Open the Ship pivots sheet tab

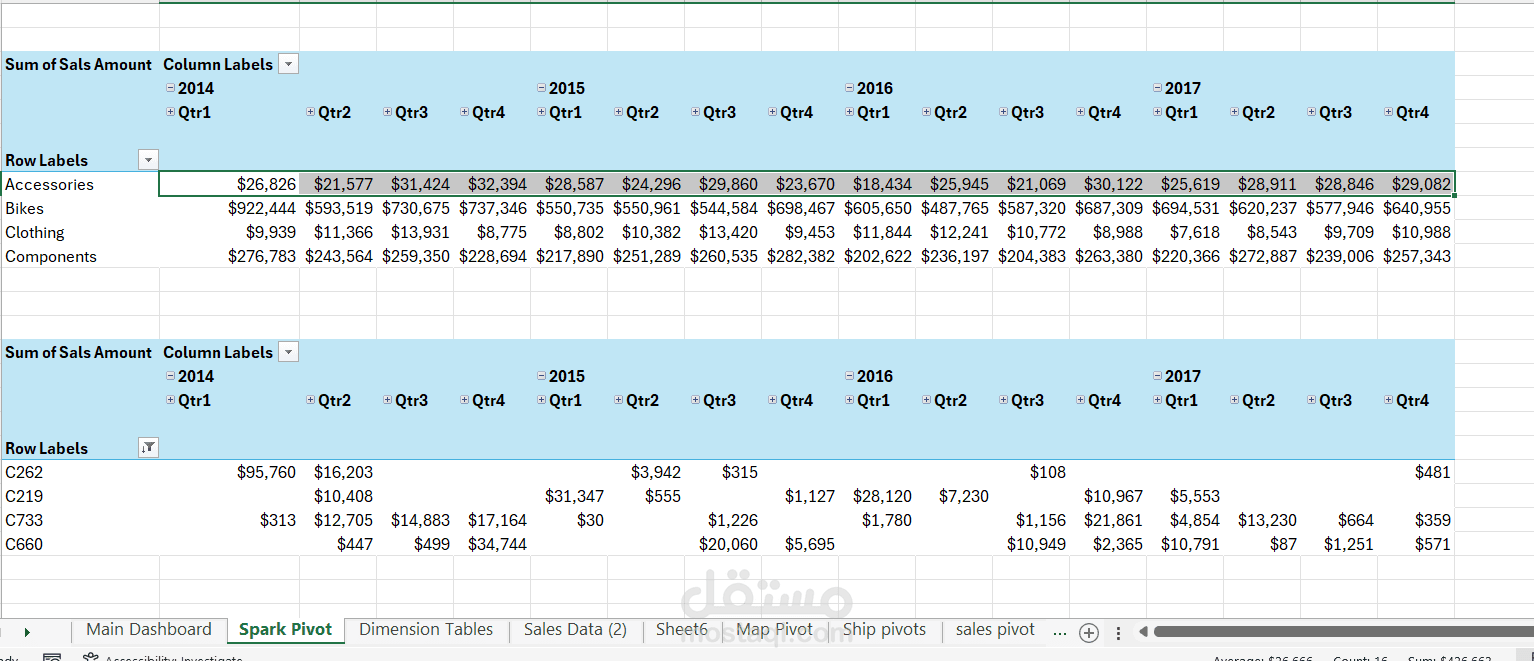pos(884,630)
